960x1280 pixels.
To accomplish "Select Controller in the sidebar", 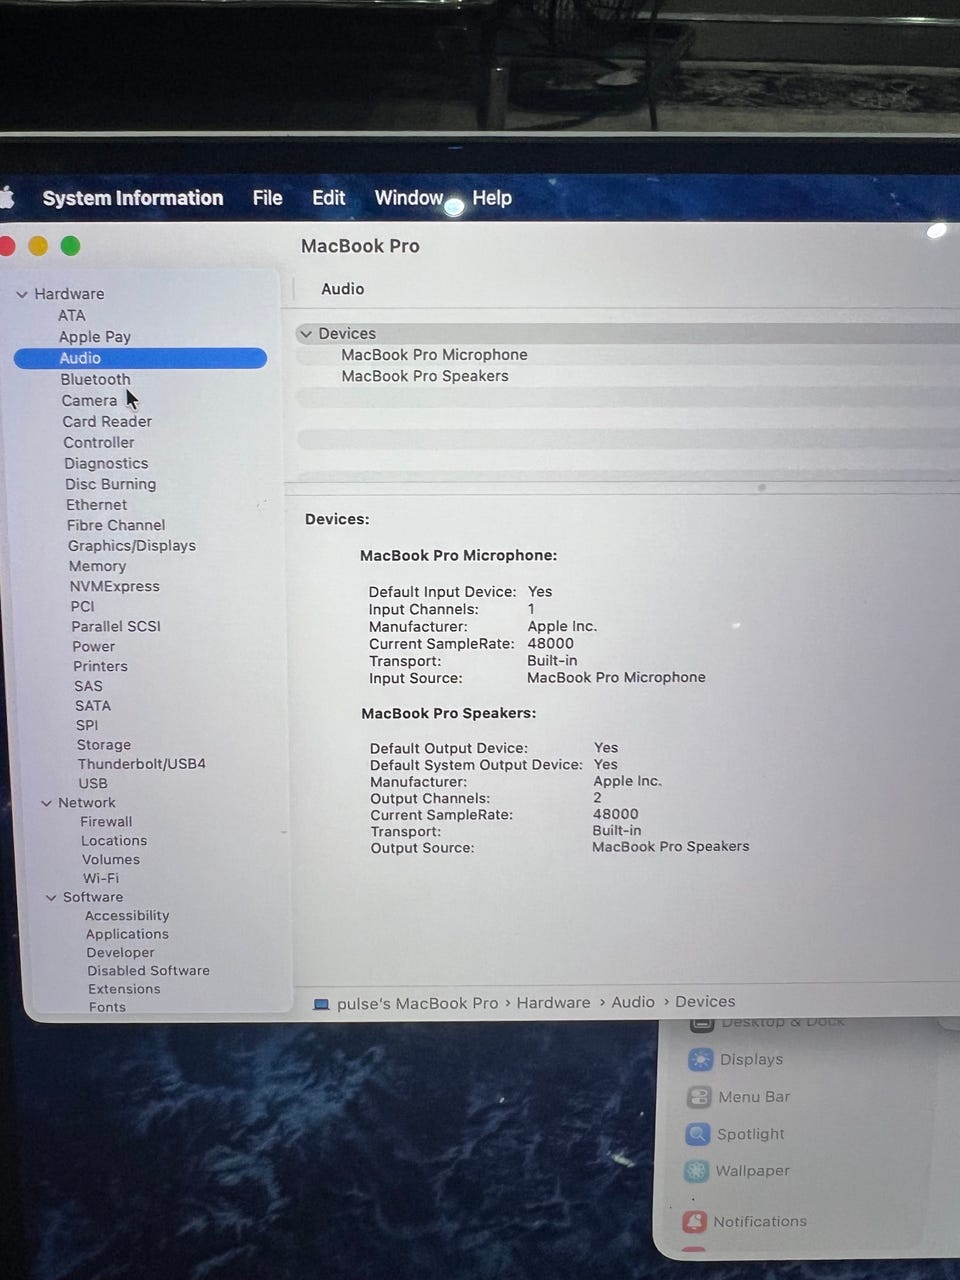I will tap(98, 442).
